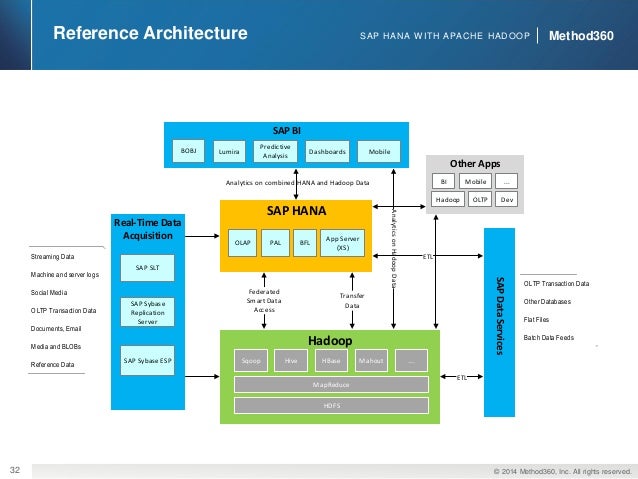The image size is (638, 479).
Task: Click the Mobile box inside SAP BI
Action: point(379,151)
